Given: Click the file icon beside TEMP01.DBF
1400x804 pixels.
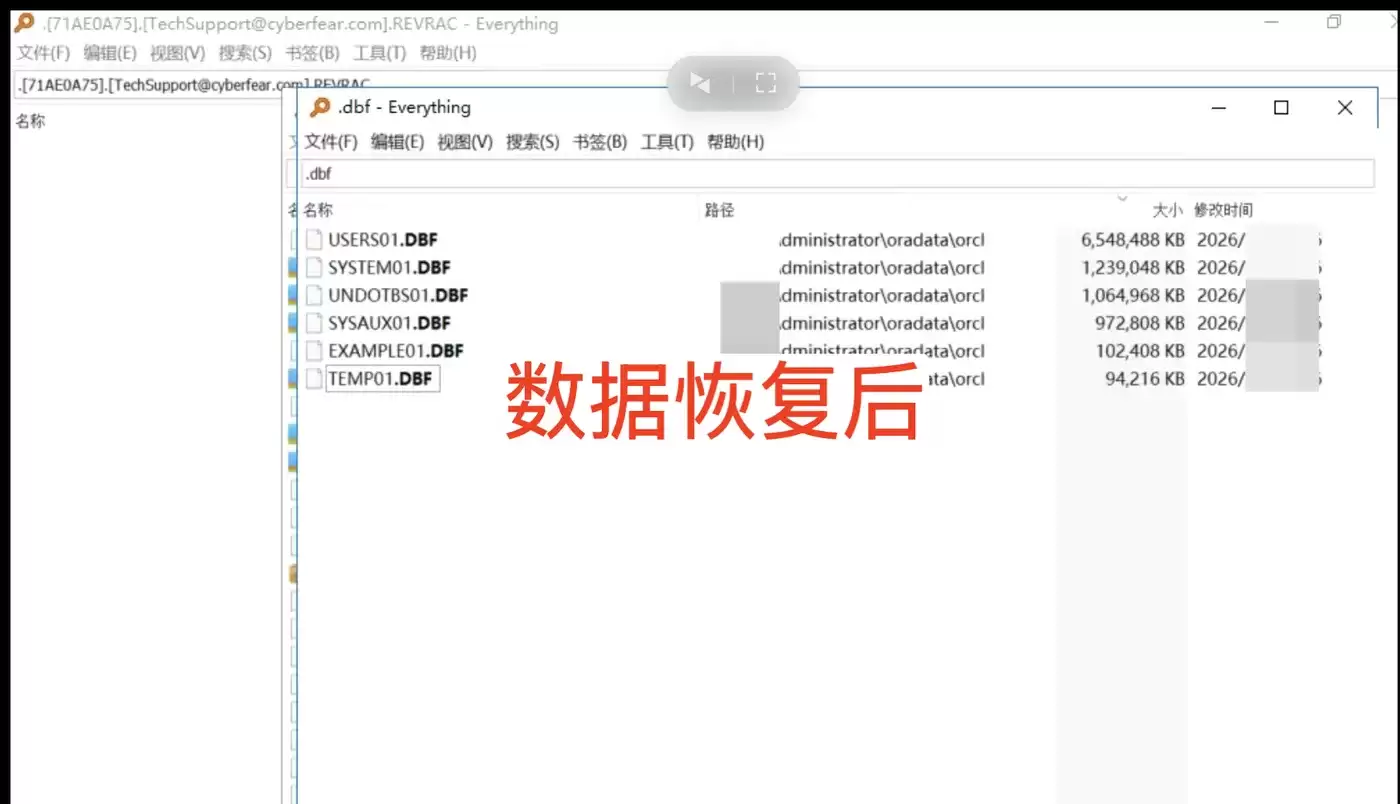Looking at the screenshot, I should click(x=314, y=379).
